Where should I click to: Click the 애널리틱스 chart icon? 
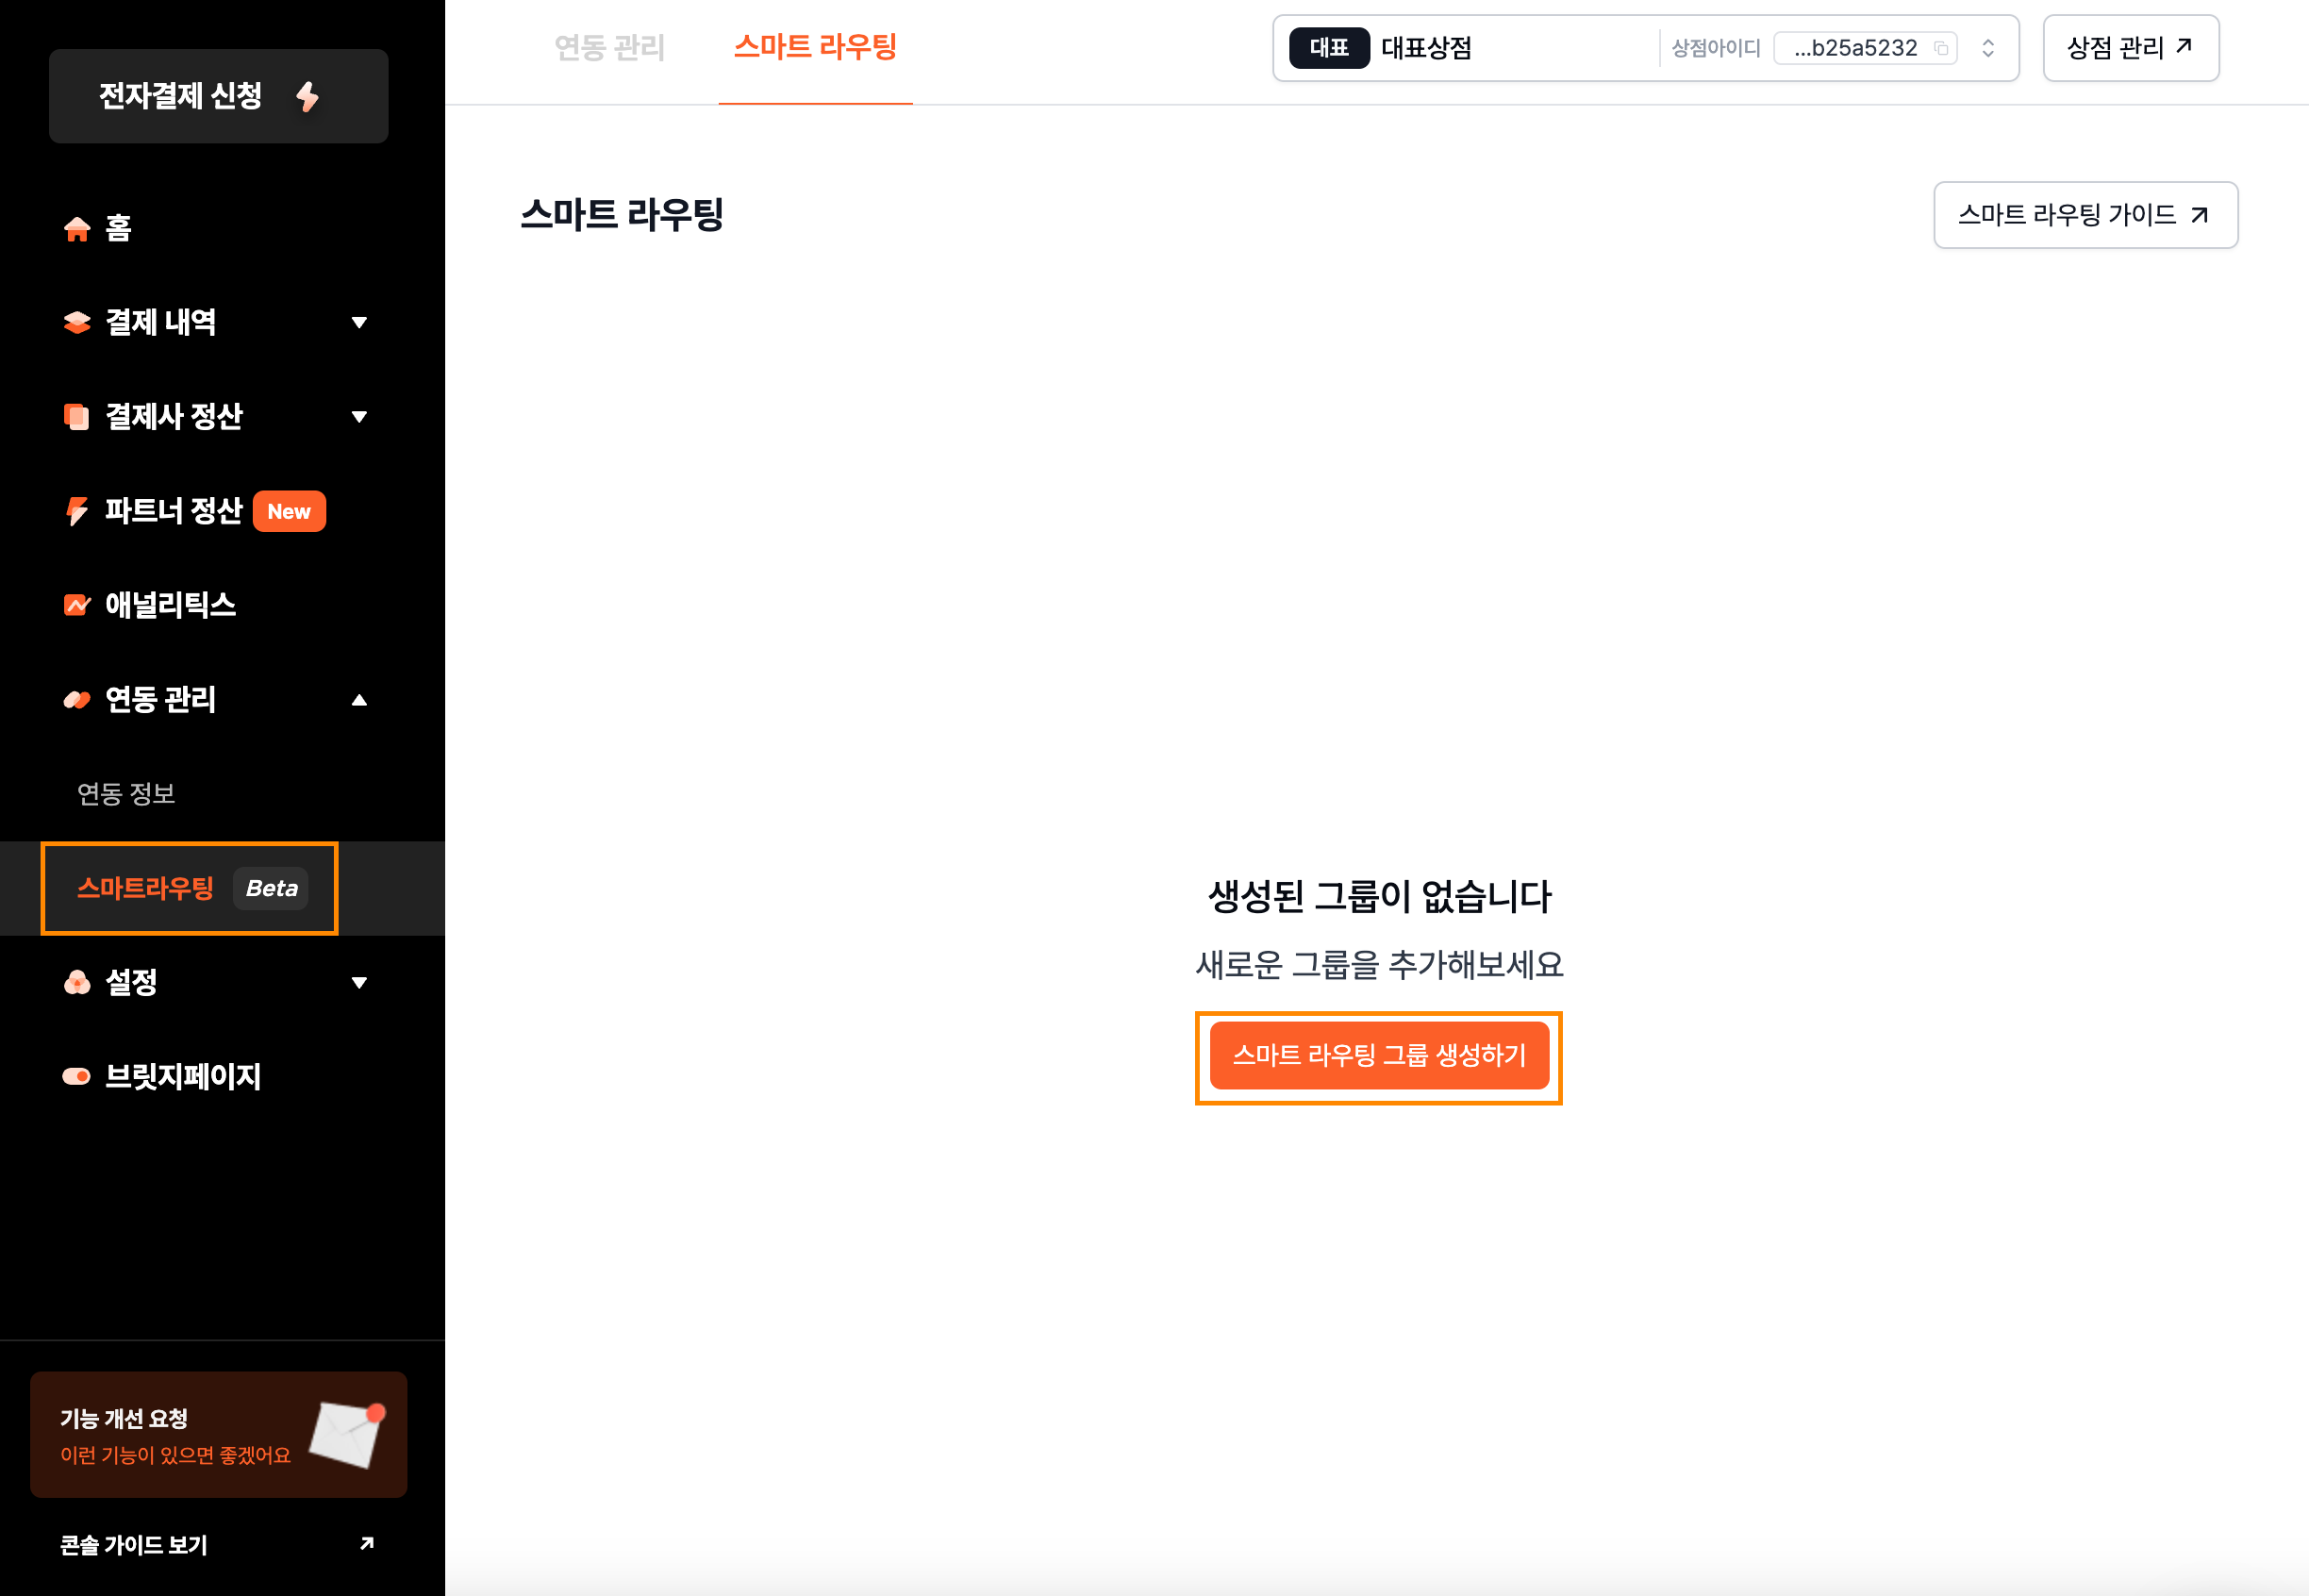(77, 605)
